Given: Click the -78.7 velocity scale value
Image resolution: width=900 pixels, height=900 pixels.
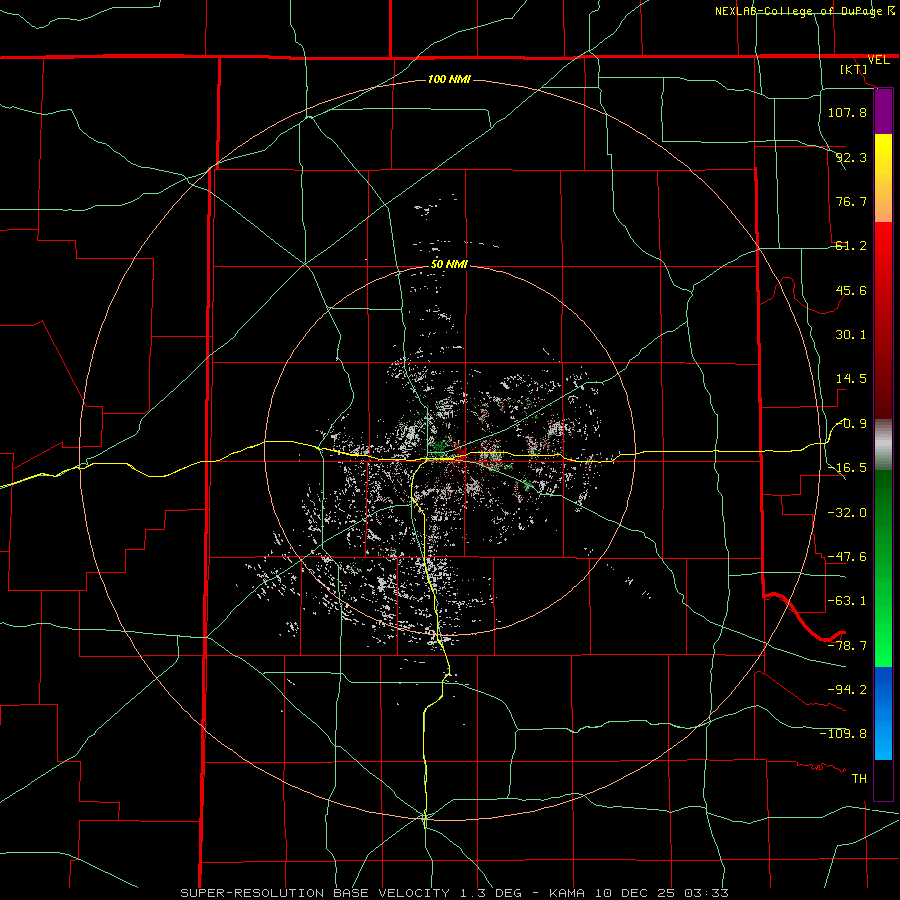Looking at the screenshot, I should tap(847, 646).
